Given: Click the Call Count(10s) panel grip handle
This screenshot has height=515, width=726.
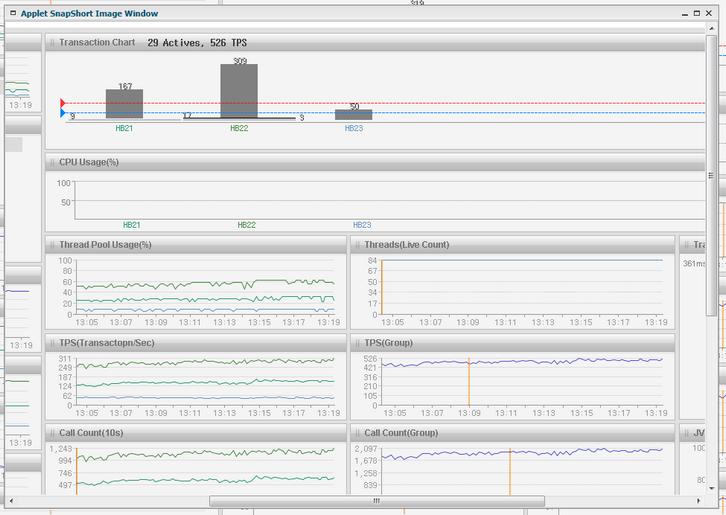Looking at the screenshot, I should (x=52, y=433).
